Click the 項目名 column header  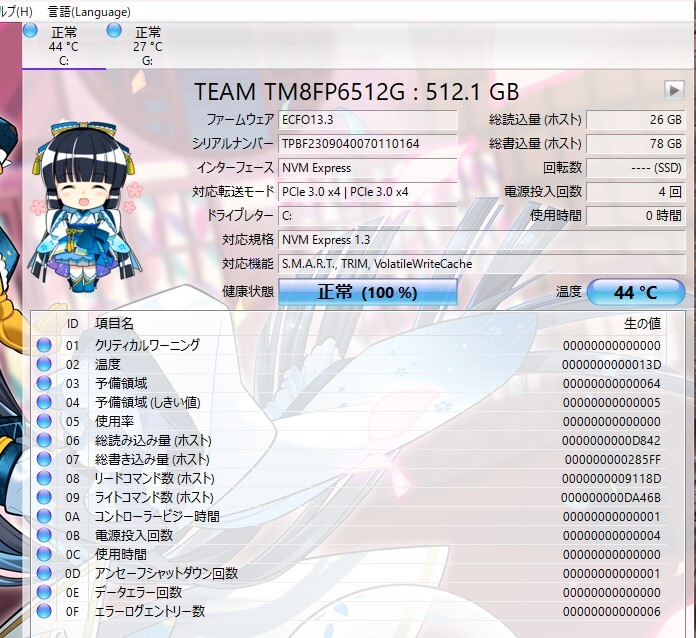coord(114,323)
